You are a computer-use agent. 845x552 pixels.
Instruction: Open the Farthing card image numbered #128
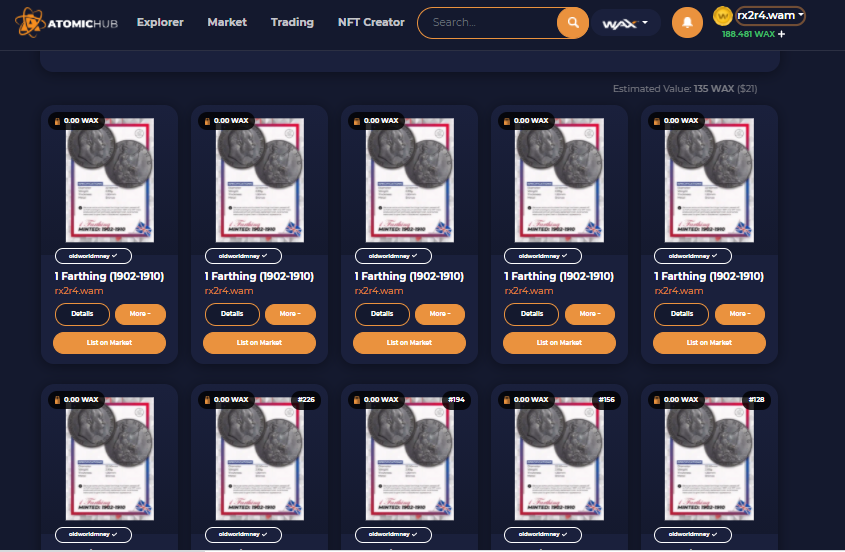click(x=709, y=459)
